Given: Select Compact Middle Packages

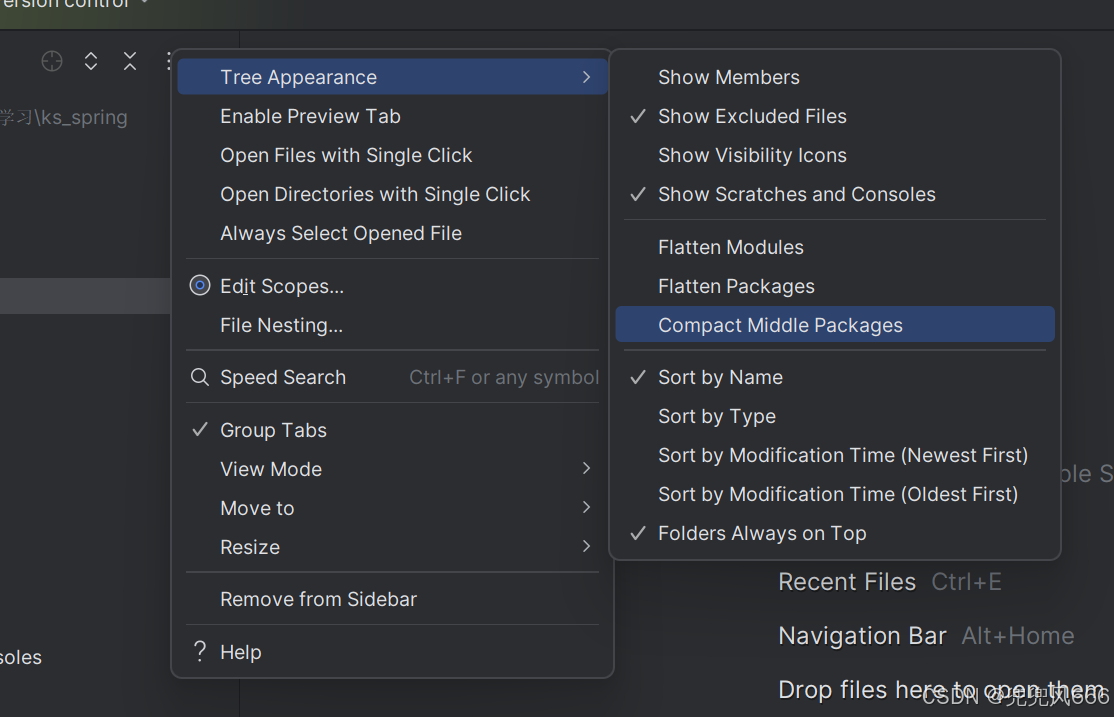Looking at the screenshot, I should [780, 325].
